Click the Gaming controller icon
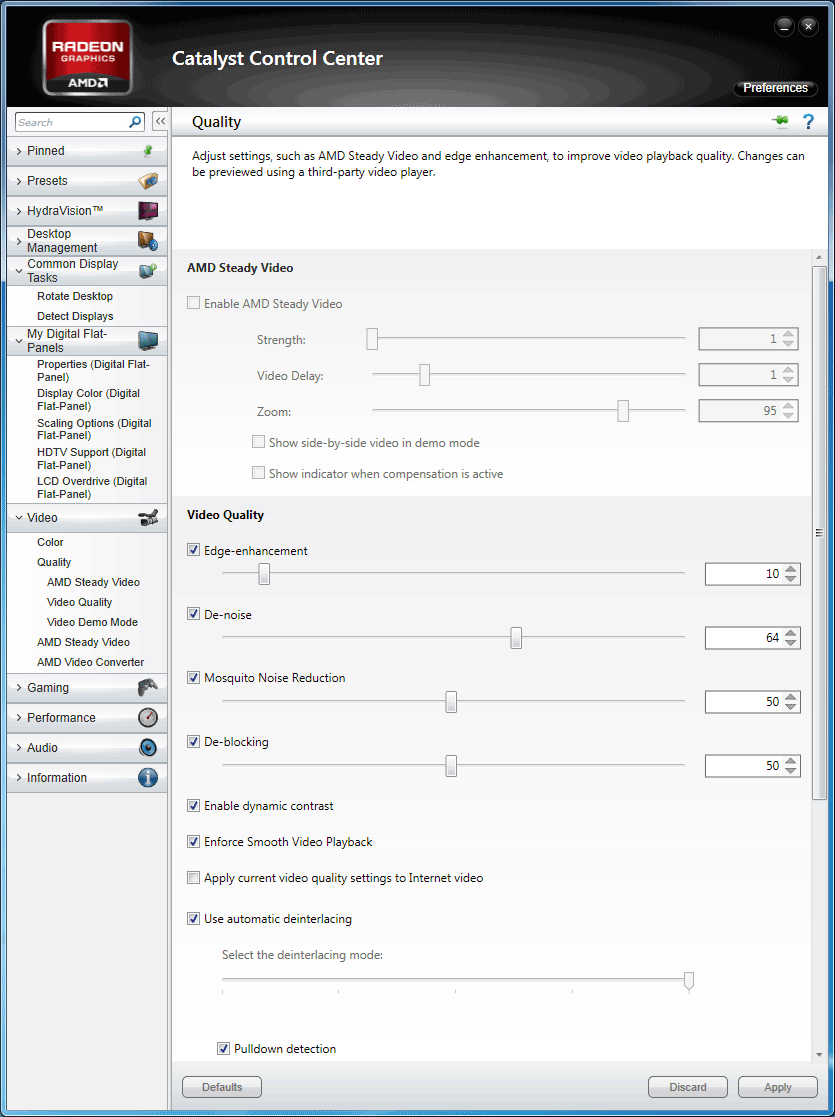835x1117 pixels. point(148,687)
